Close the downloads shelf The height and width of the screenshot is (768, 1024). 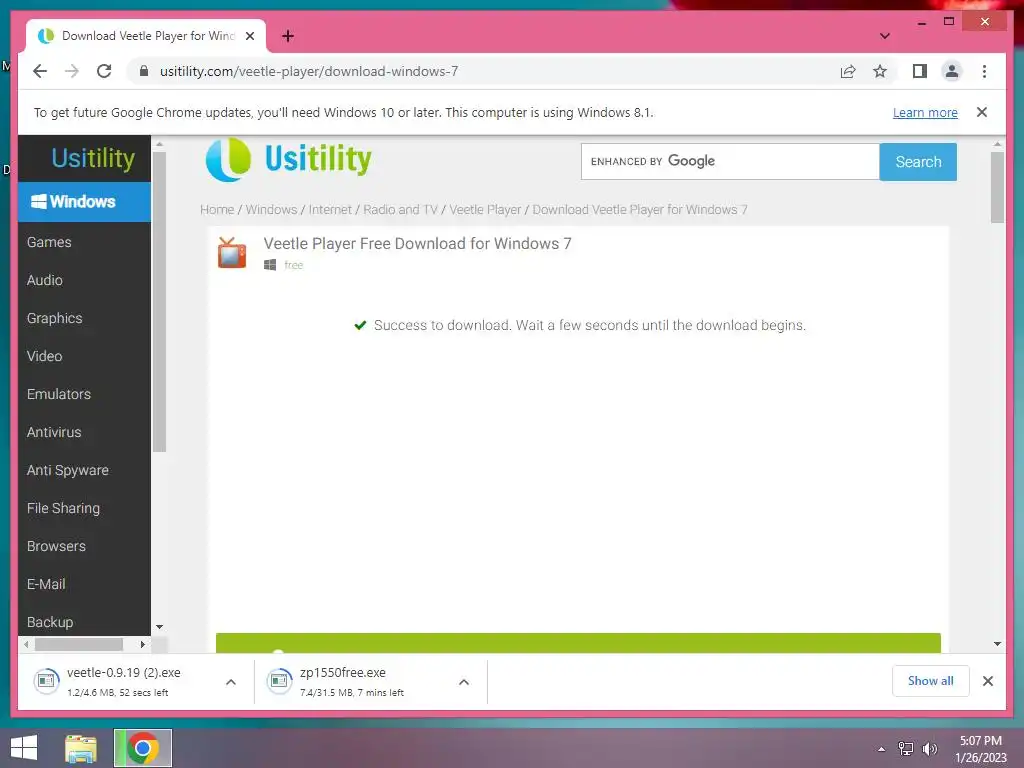click(x=987, y=681)
